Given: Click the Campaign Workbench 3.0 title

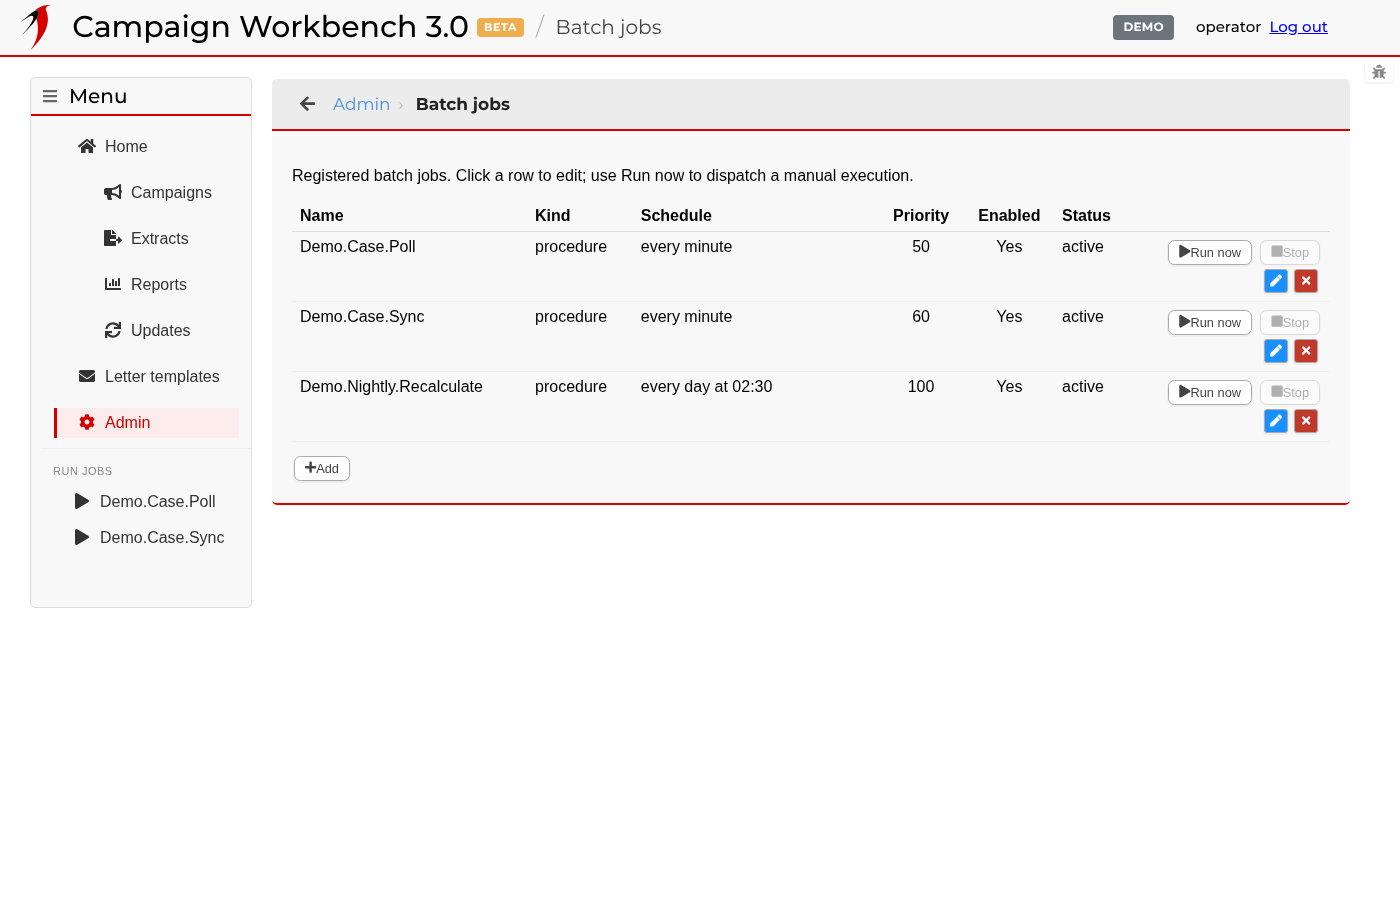Looking at the screenshot, I should coord(270,27).
